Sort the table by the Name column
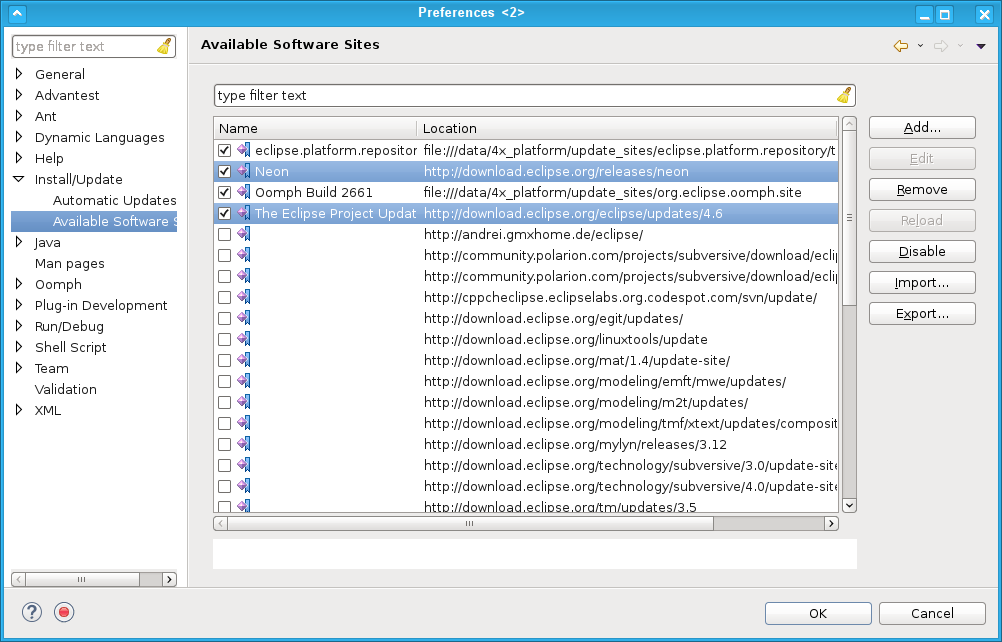1002x642 pixels. point(316,128)
